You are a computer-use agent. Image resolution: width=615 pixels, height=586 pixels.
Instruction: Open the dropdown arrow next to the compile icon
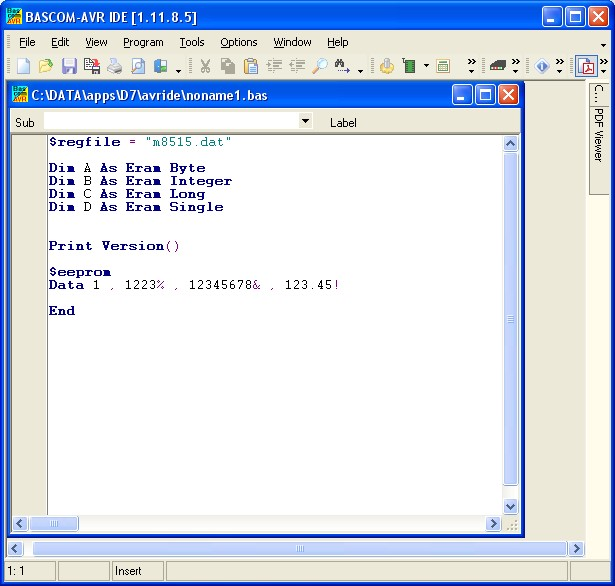click(x=426, y=66)
